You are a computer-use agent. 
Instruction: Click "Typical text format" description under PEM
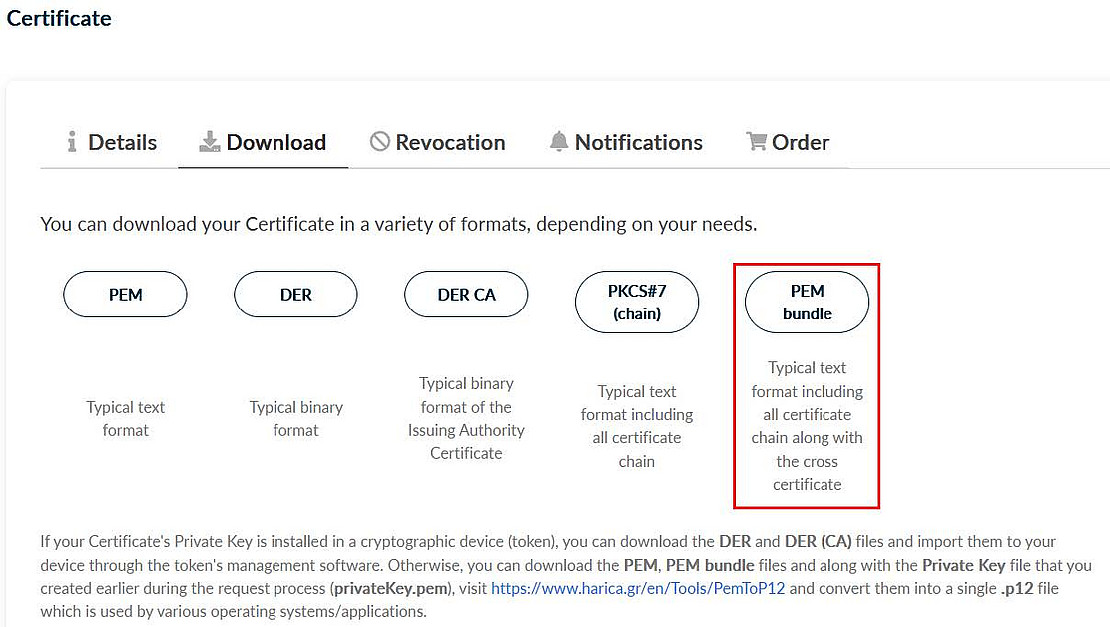(x=125, y=418)
